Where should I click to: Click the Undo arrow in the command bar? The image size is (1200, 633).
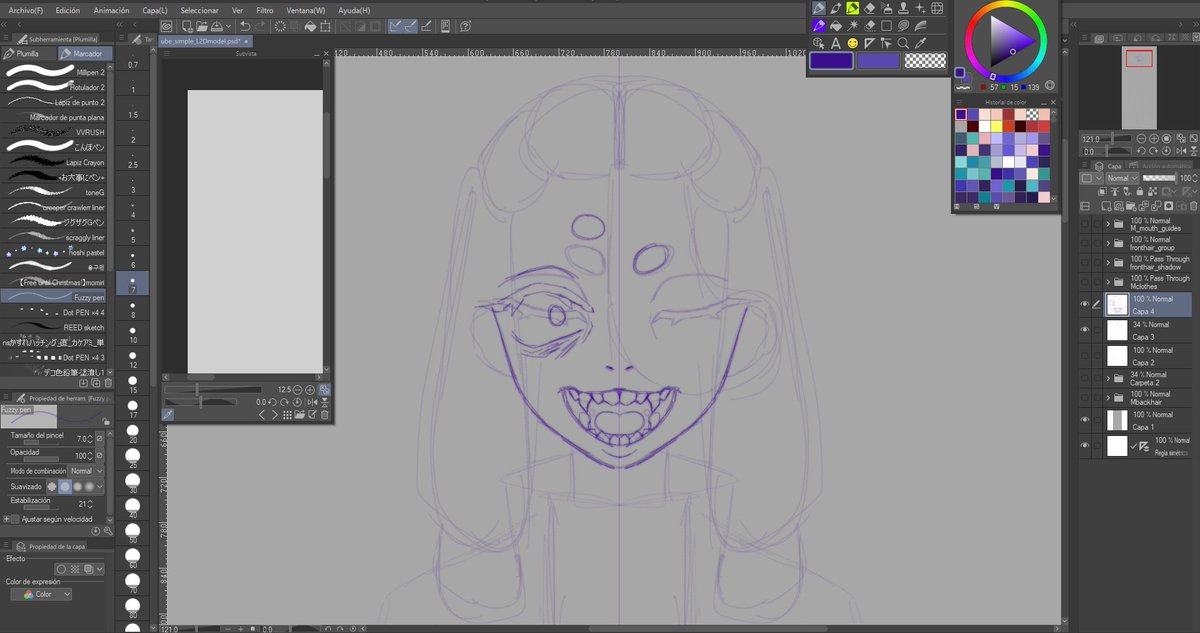245,26
